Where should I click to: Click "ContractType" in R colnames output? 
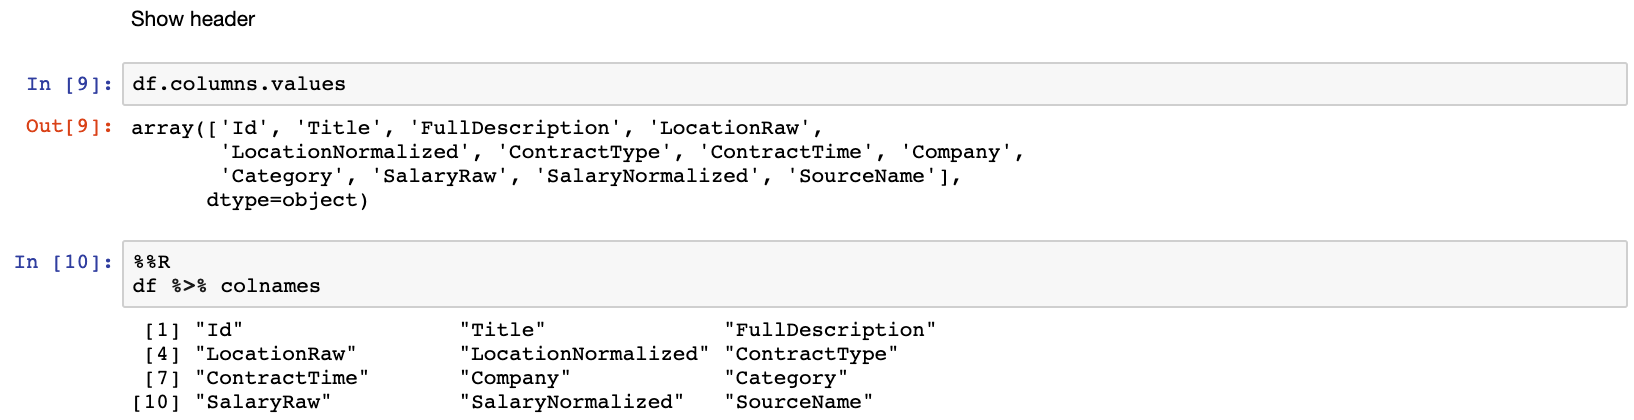(811, 354)
